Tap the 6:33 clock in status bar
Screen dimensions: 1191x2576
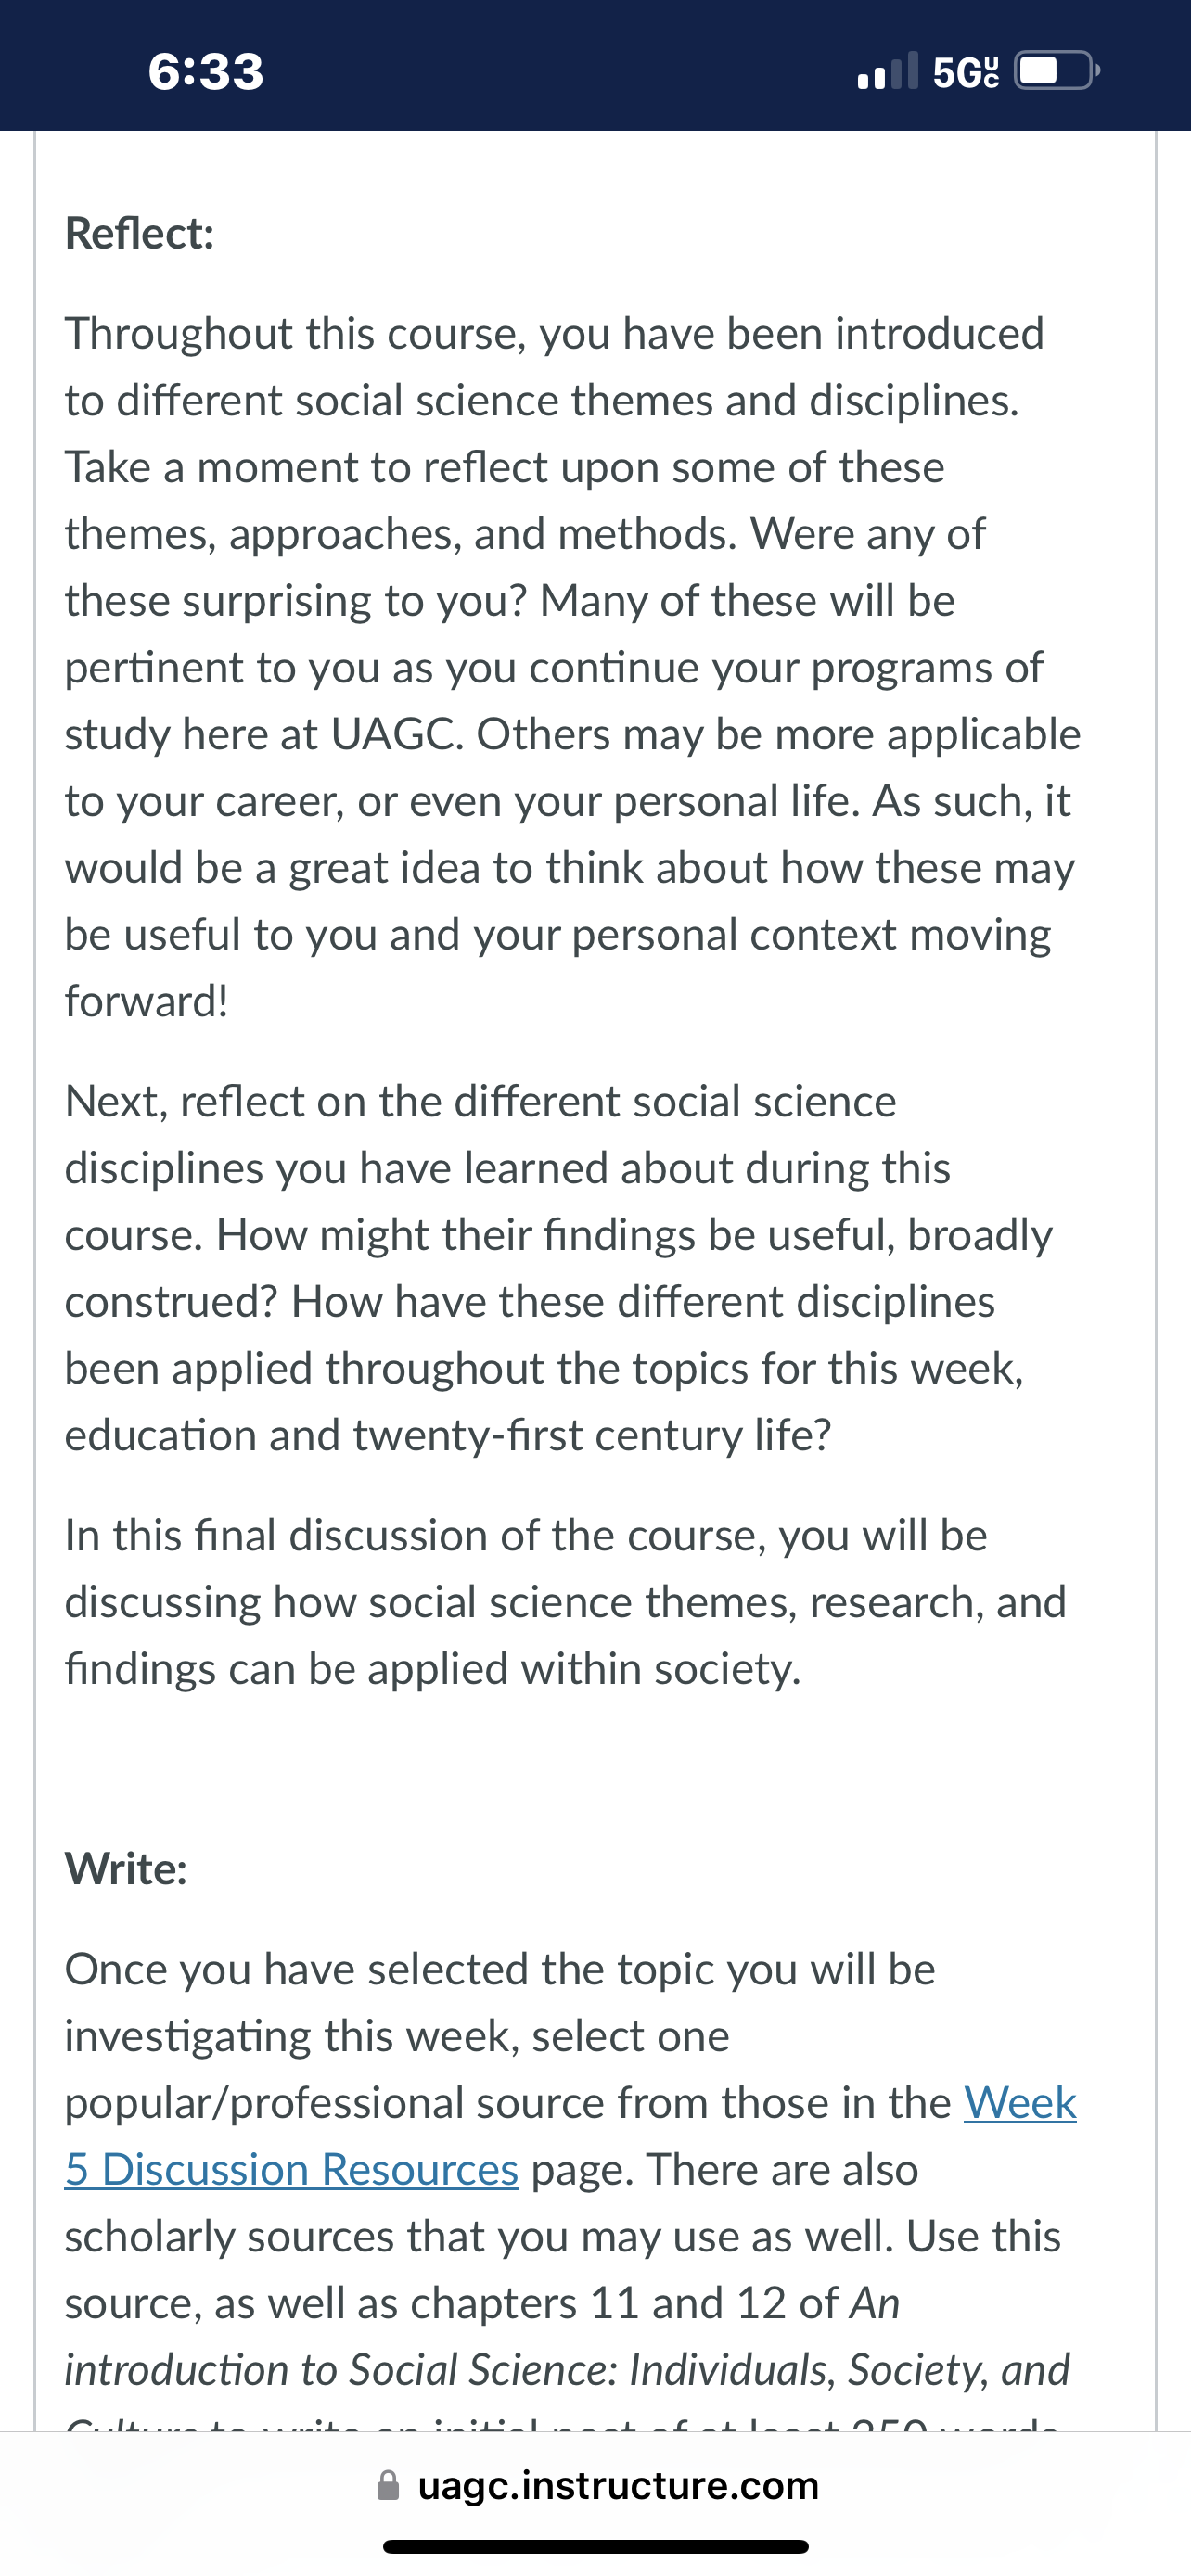[x=206, y=71]
